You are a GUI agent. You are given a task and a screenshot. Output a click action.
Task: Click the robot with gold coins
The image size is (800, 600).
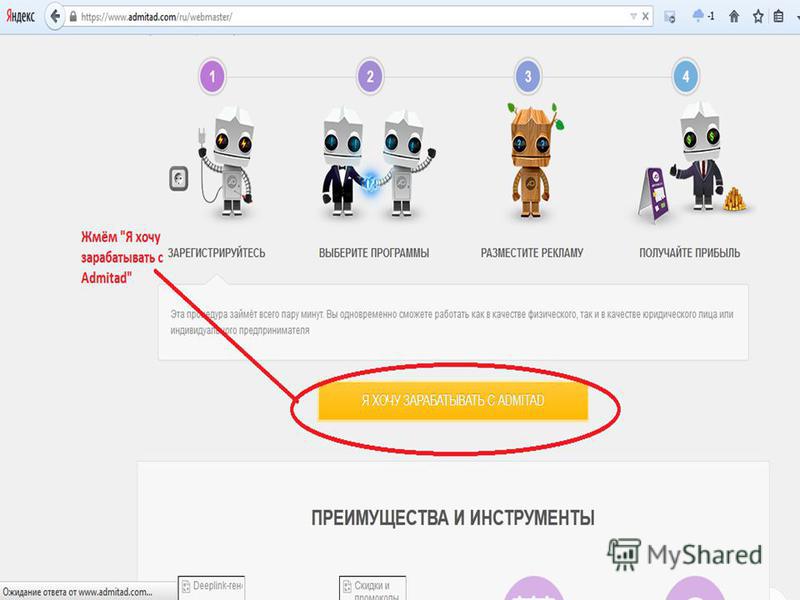pyautogui.click(x=691, y=162)
